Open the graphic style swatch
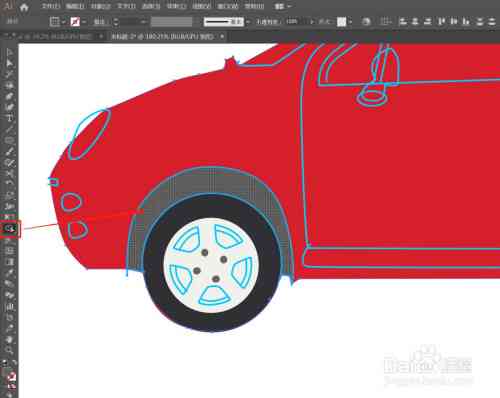The image size is (500, 398). click(342, 22)
